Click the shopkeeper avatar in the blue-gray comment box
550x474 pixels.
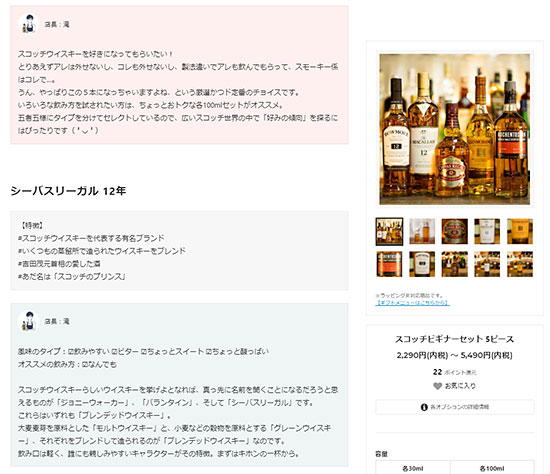pos(28,321)
